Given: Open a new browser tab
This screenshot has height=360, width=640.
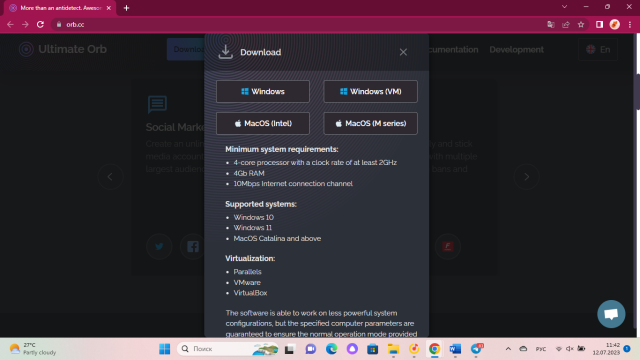Looking at the screenshot, I should click(126, 8).
